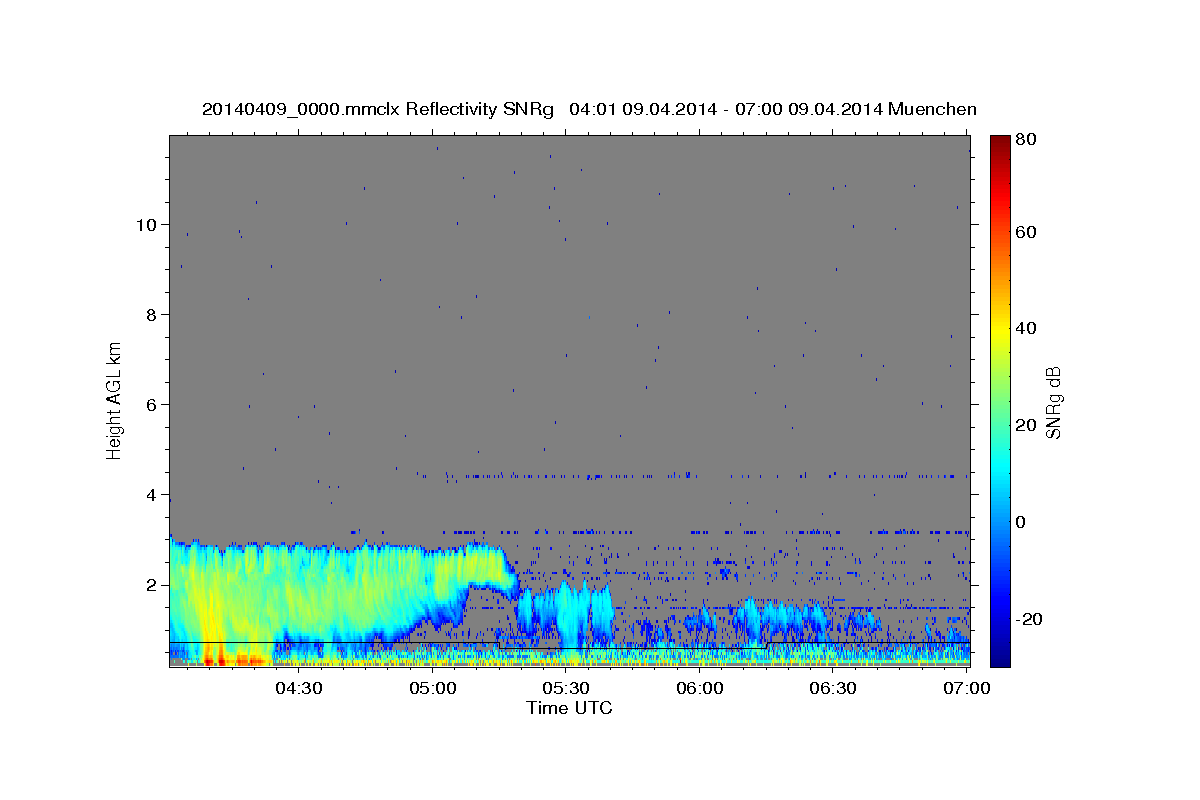Screen dimensions: 1200x800
Task: Click the 05:30 time tick label
Action: pos(566,688)
